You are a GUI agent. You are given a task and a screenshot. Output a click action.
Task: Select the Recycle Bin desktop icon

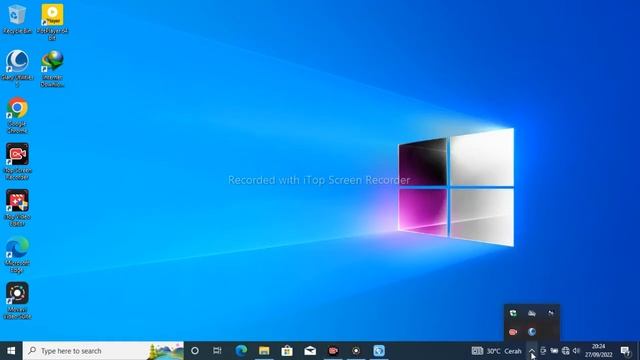click(x=17, y=20)
